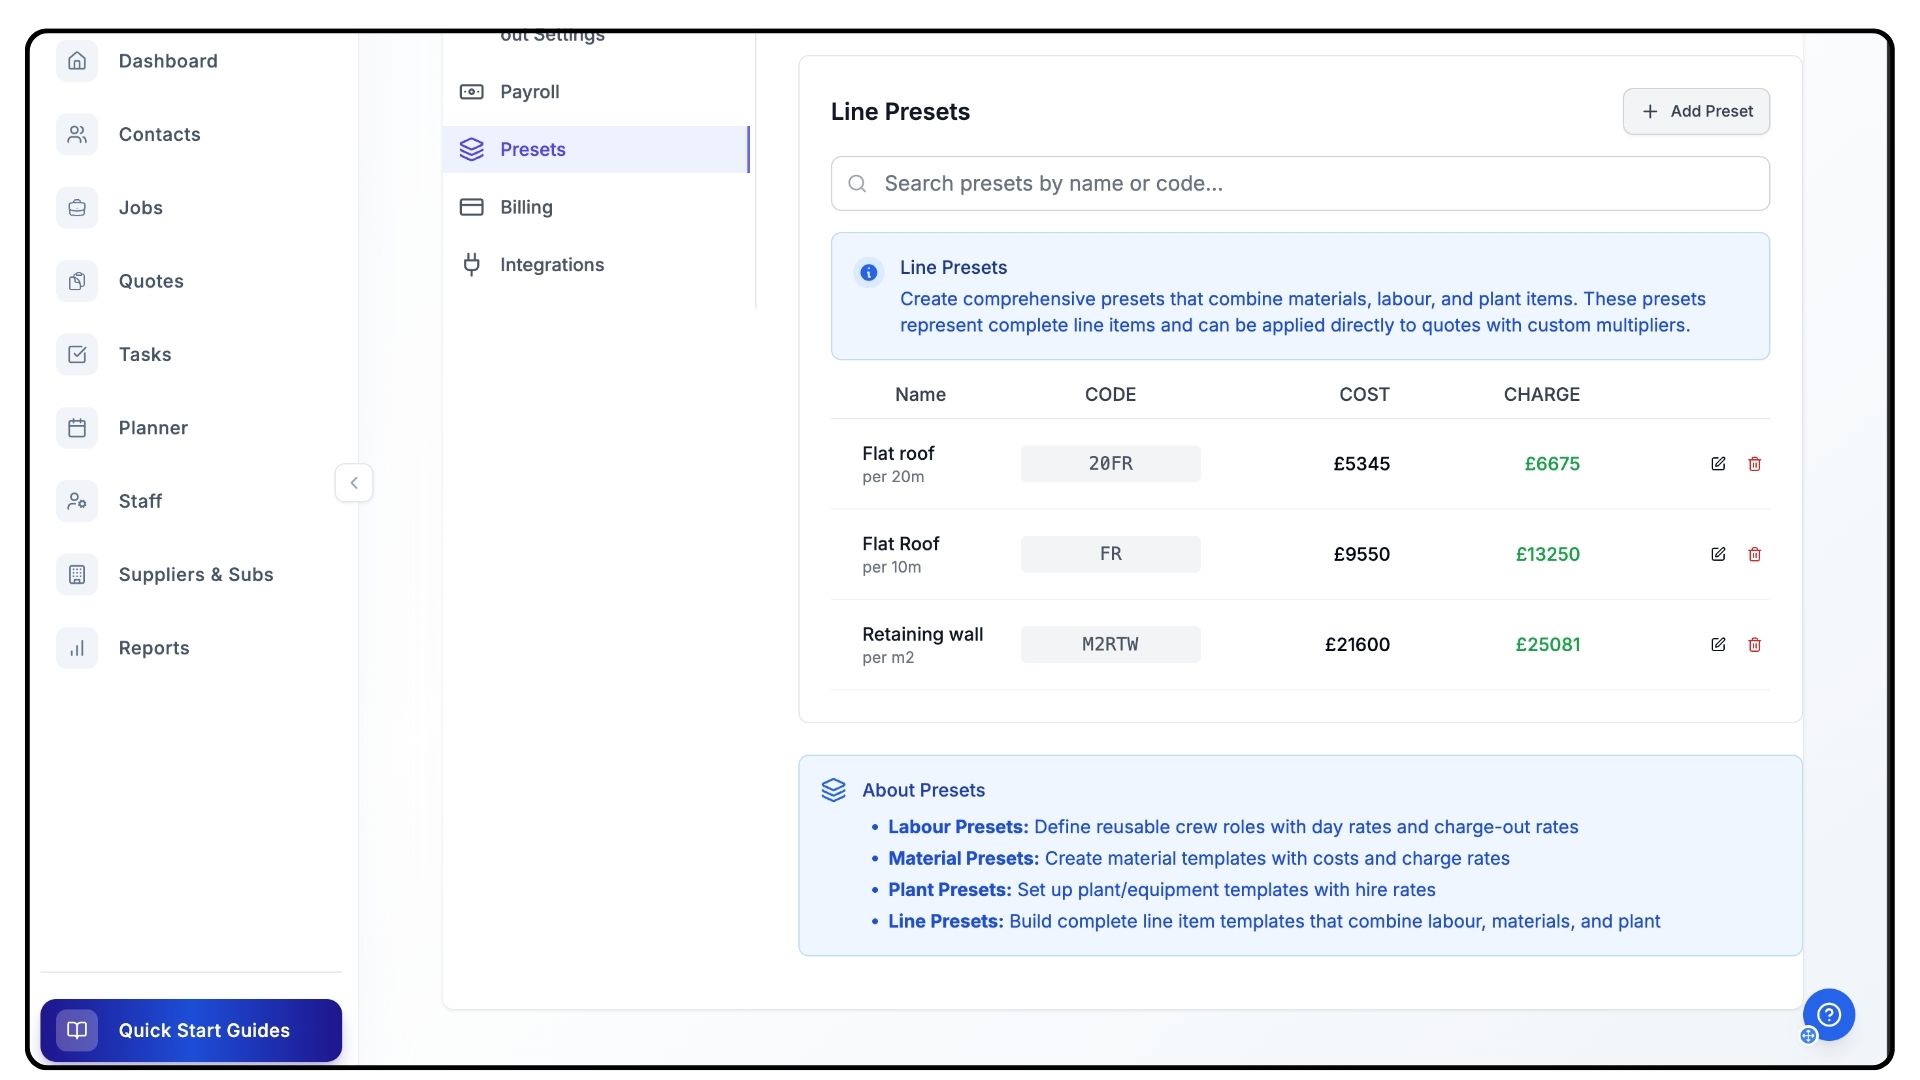1920x1080 pixels.
Task: Click the Reports bar chart icon
Action: coord(77,648)
